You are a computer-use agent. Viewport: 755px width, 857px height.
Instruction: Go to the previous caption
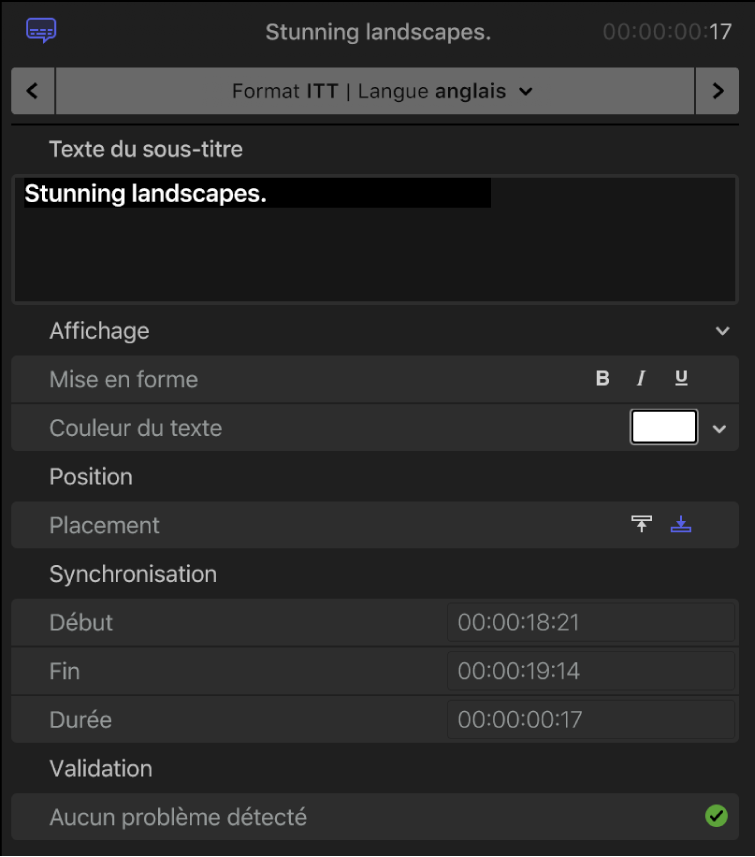[32, 91]
